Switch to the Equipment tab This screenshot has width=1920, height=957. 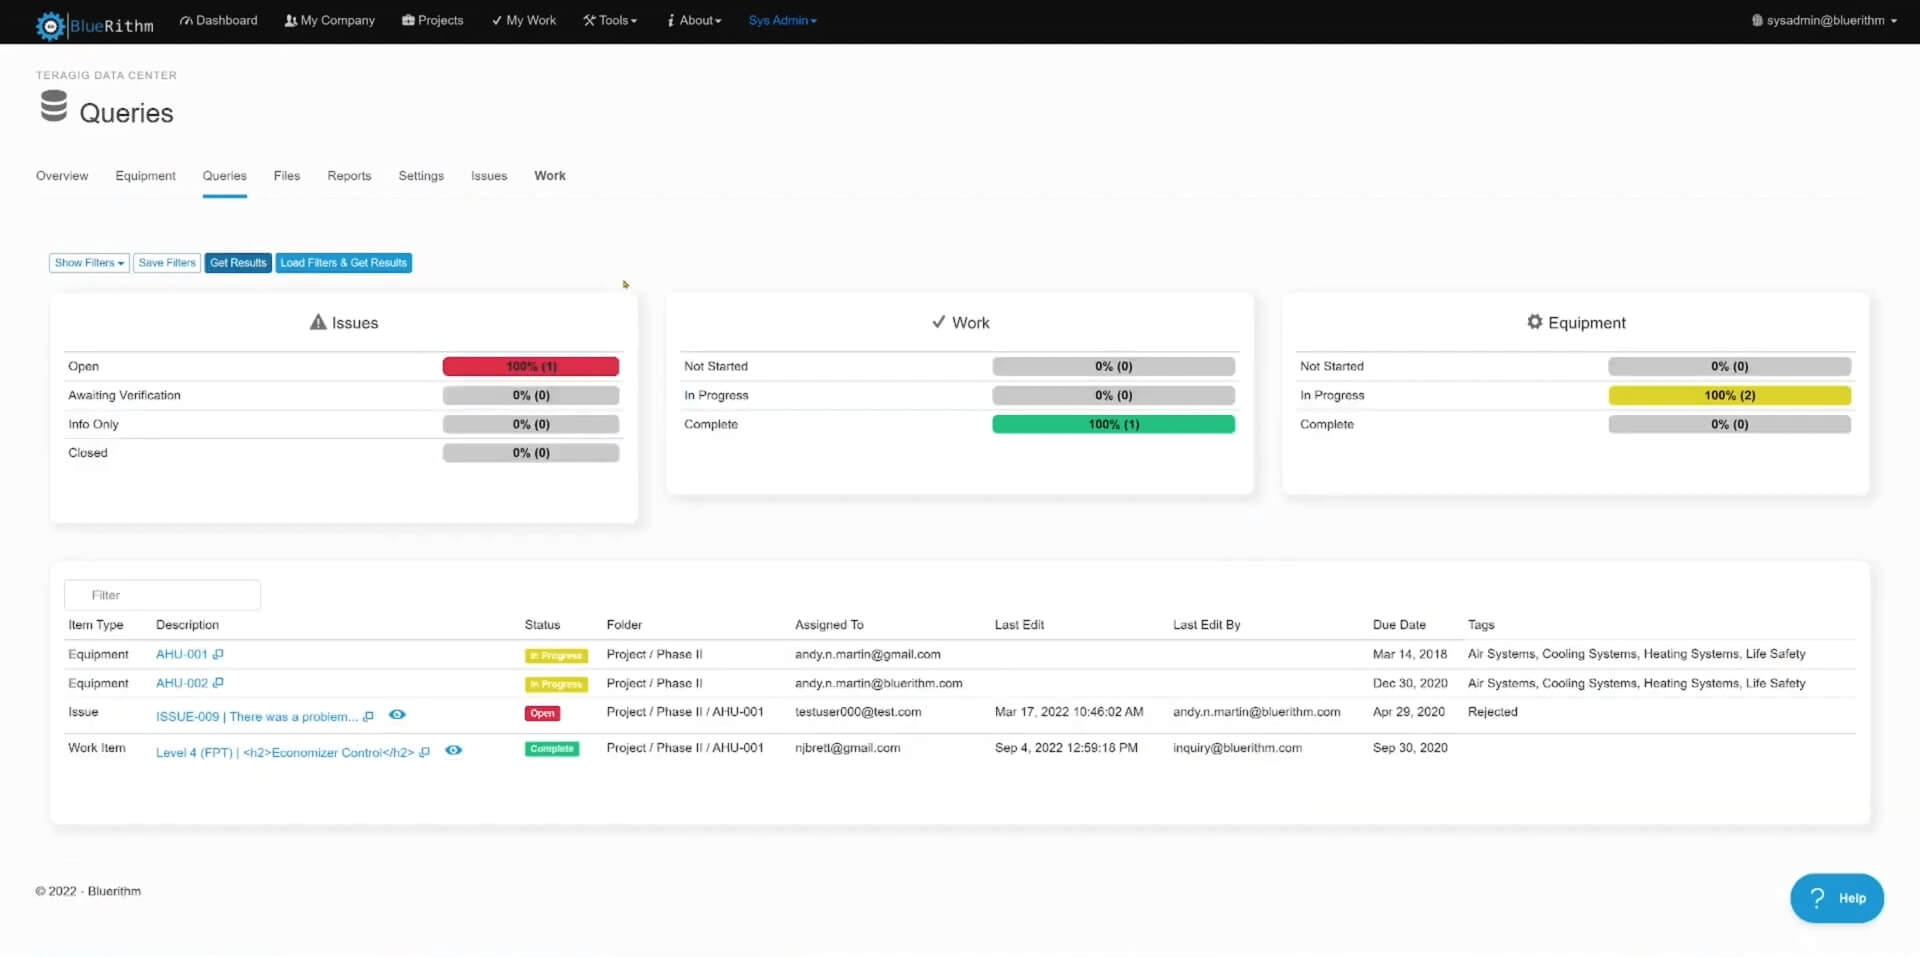[145, 176]
